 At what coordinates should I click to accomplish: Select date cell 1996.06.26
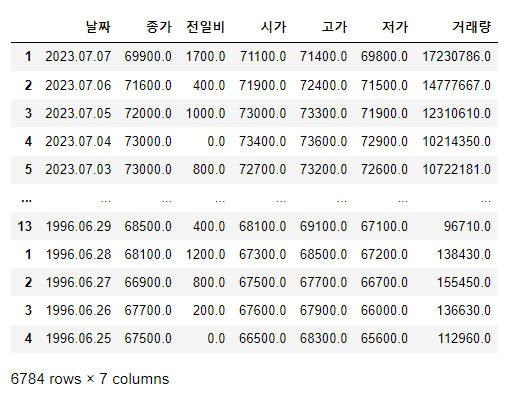(x=78, y=310)
